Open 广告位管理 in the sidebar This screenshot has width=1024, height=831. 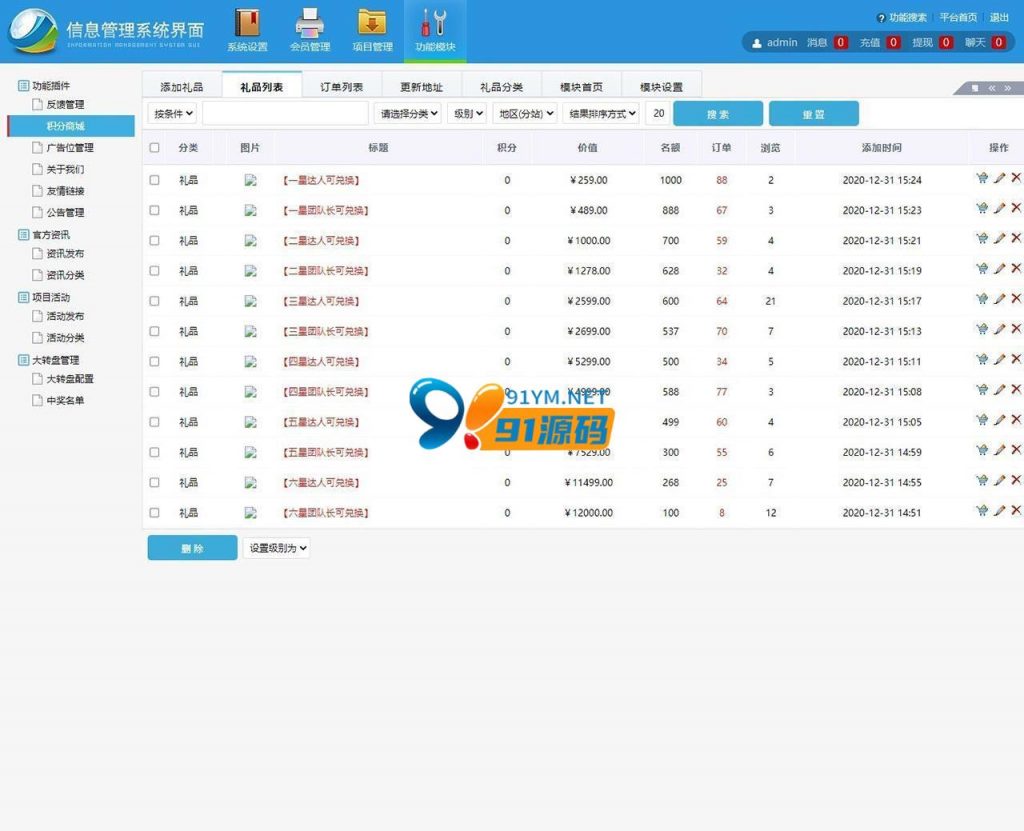(x=70, y=148)
